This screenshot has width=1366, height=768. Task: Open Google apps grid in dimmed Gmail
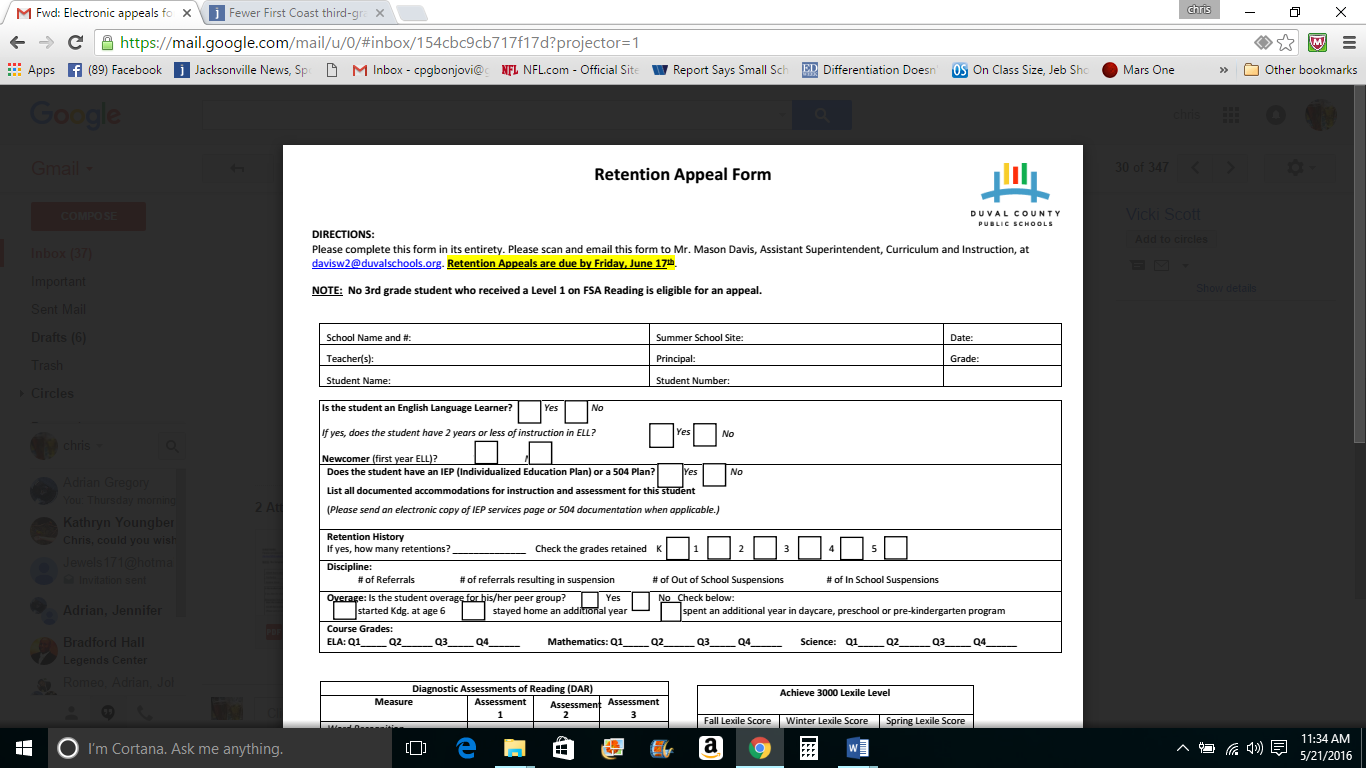1231,114
